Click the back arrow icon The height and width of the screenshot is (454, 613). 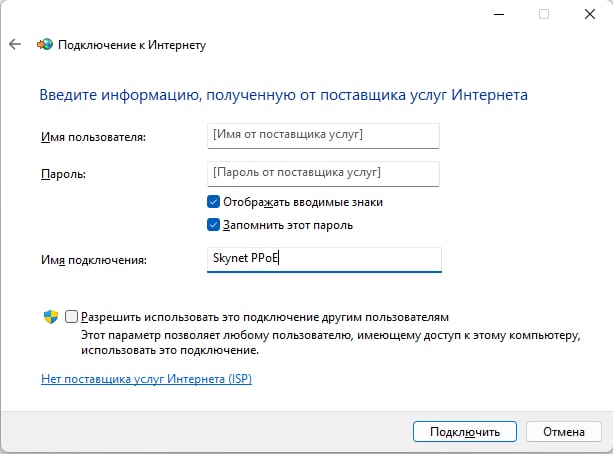tap(15, 44)
